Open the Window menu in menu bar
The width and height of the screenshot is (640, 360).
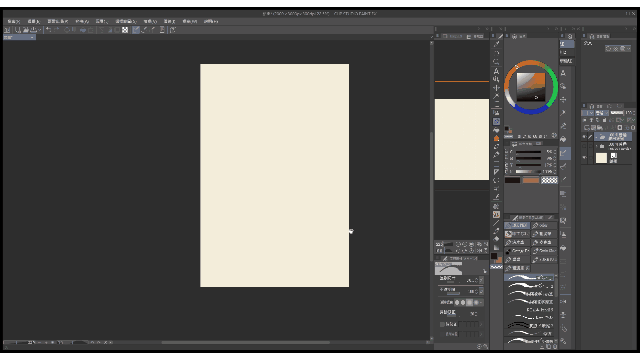(x=190, y=21)
